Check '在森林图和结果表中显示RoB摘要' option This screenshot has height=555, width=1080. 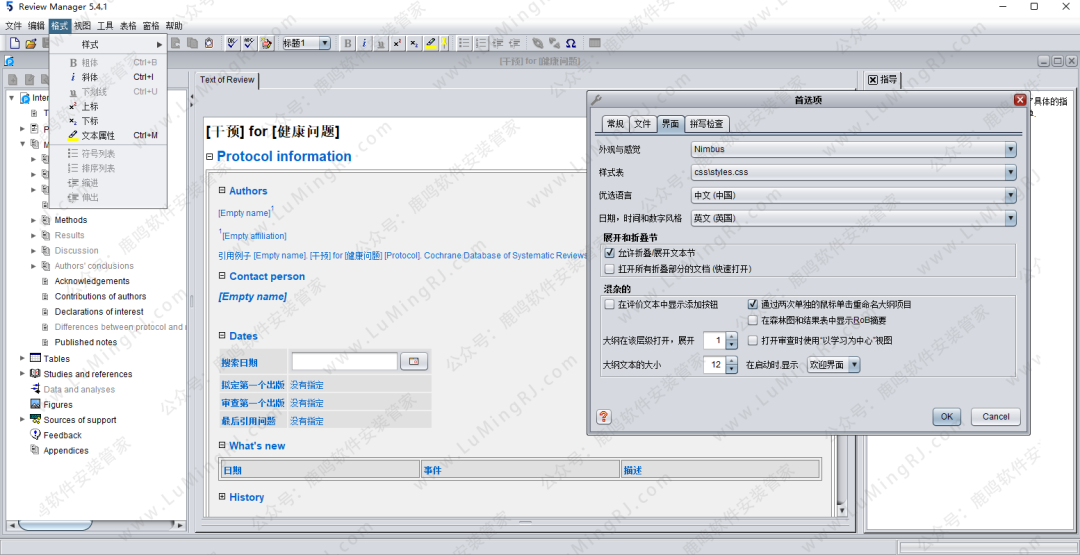753,320
